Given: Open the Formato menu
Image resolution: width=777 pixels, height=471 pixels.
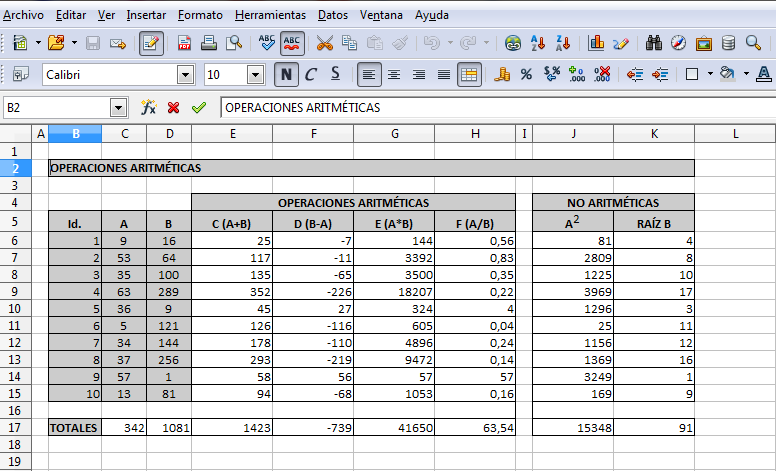Looking at the screenshot, I should coord(201,15).
